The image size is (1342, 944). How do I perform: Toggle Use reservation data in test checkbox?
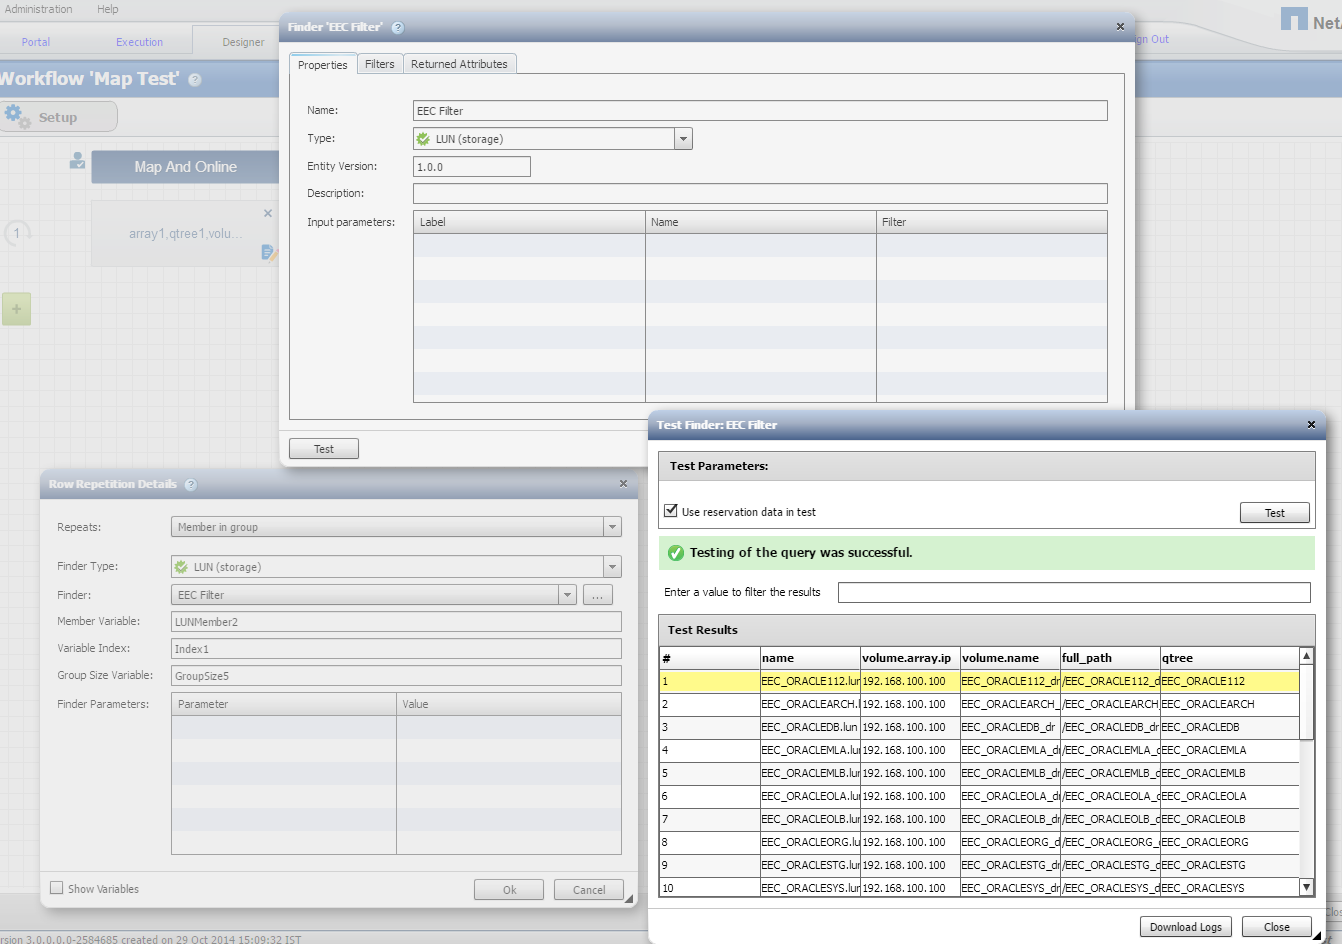coord(671,511)
